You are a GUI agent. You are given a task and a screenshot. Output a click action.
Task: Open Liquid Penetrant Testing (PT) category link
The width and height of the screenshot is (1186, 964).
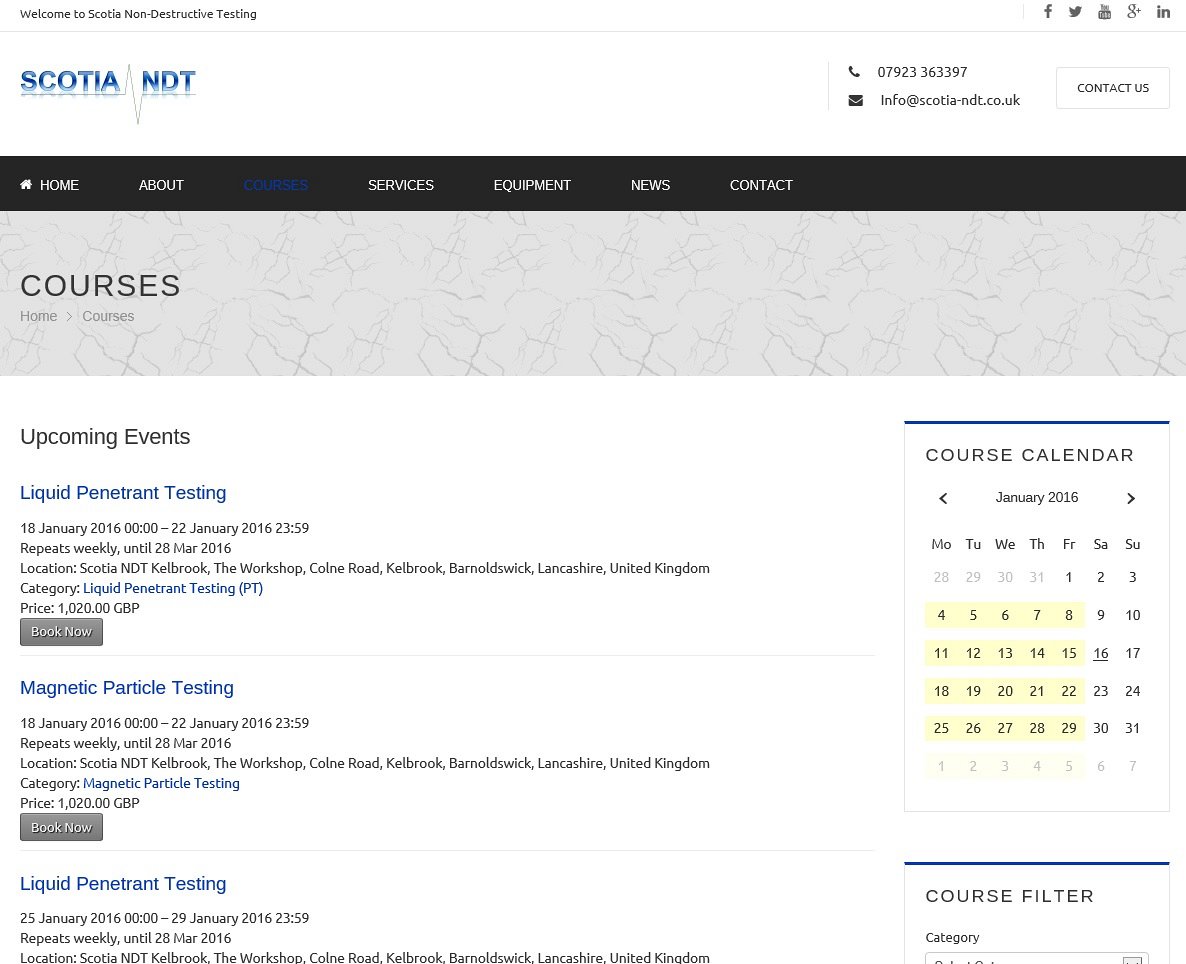172,588
